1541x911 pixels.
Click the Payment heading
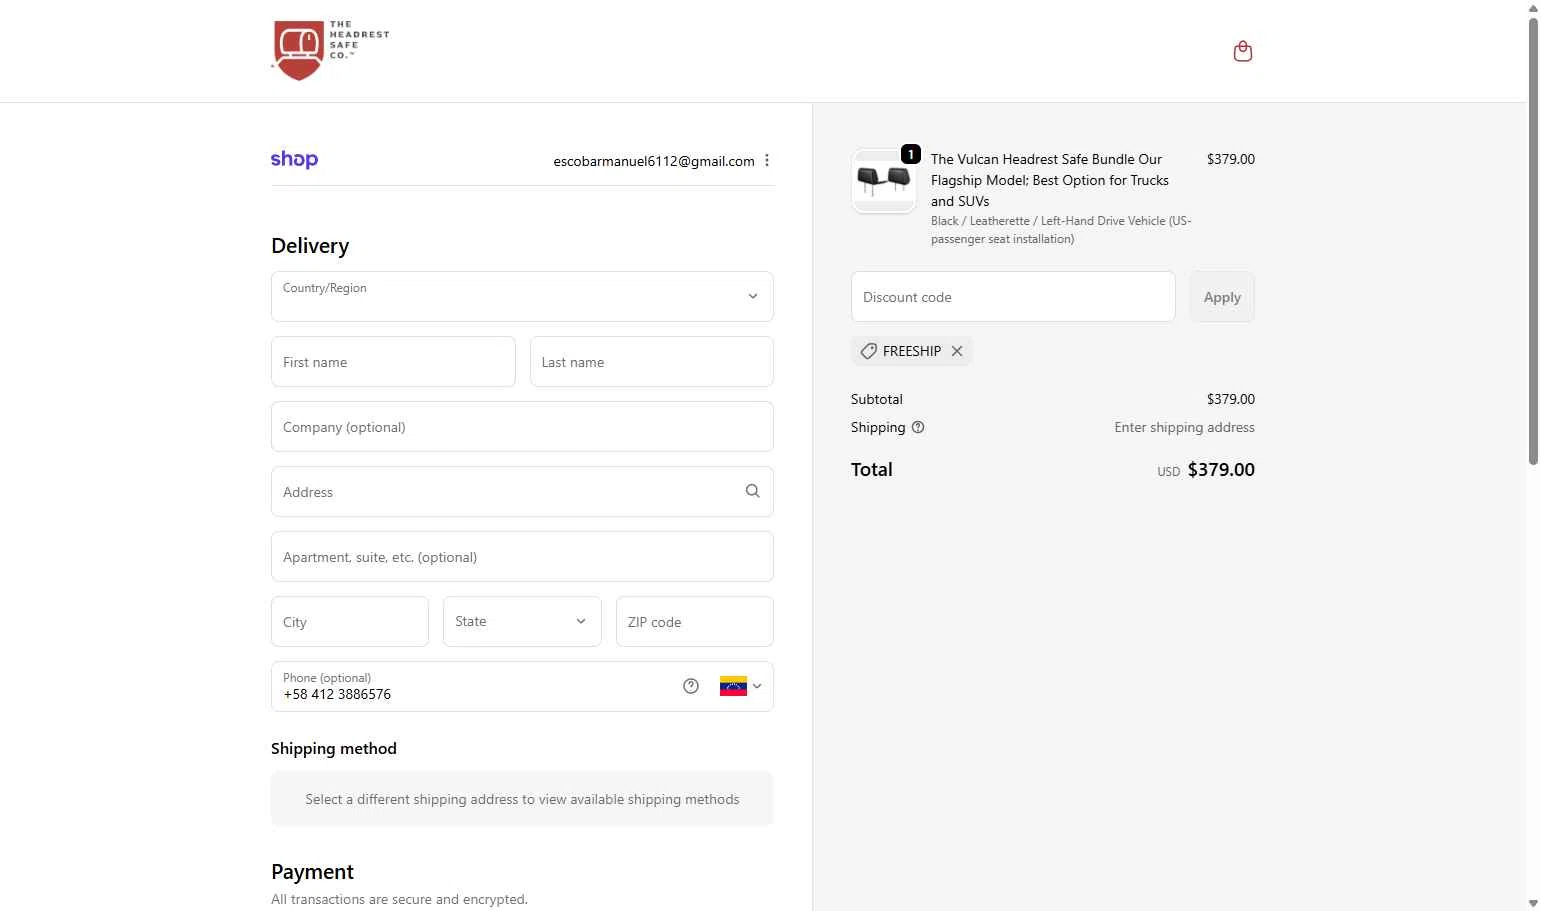click(x=312, y=871)
